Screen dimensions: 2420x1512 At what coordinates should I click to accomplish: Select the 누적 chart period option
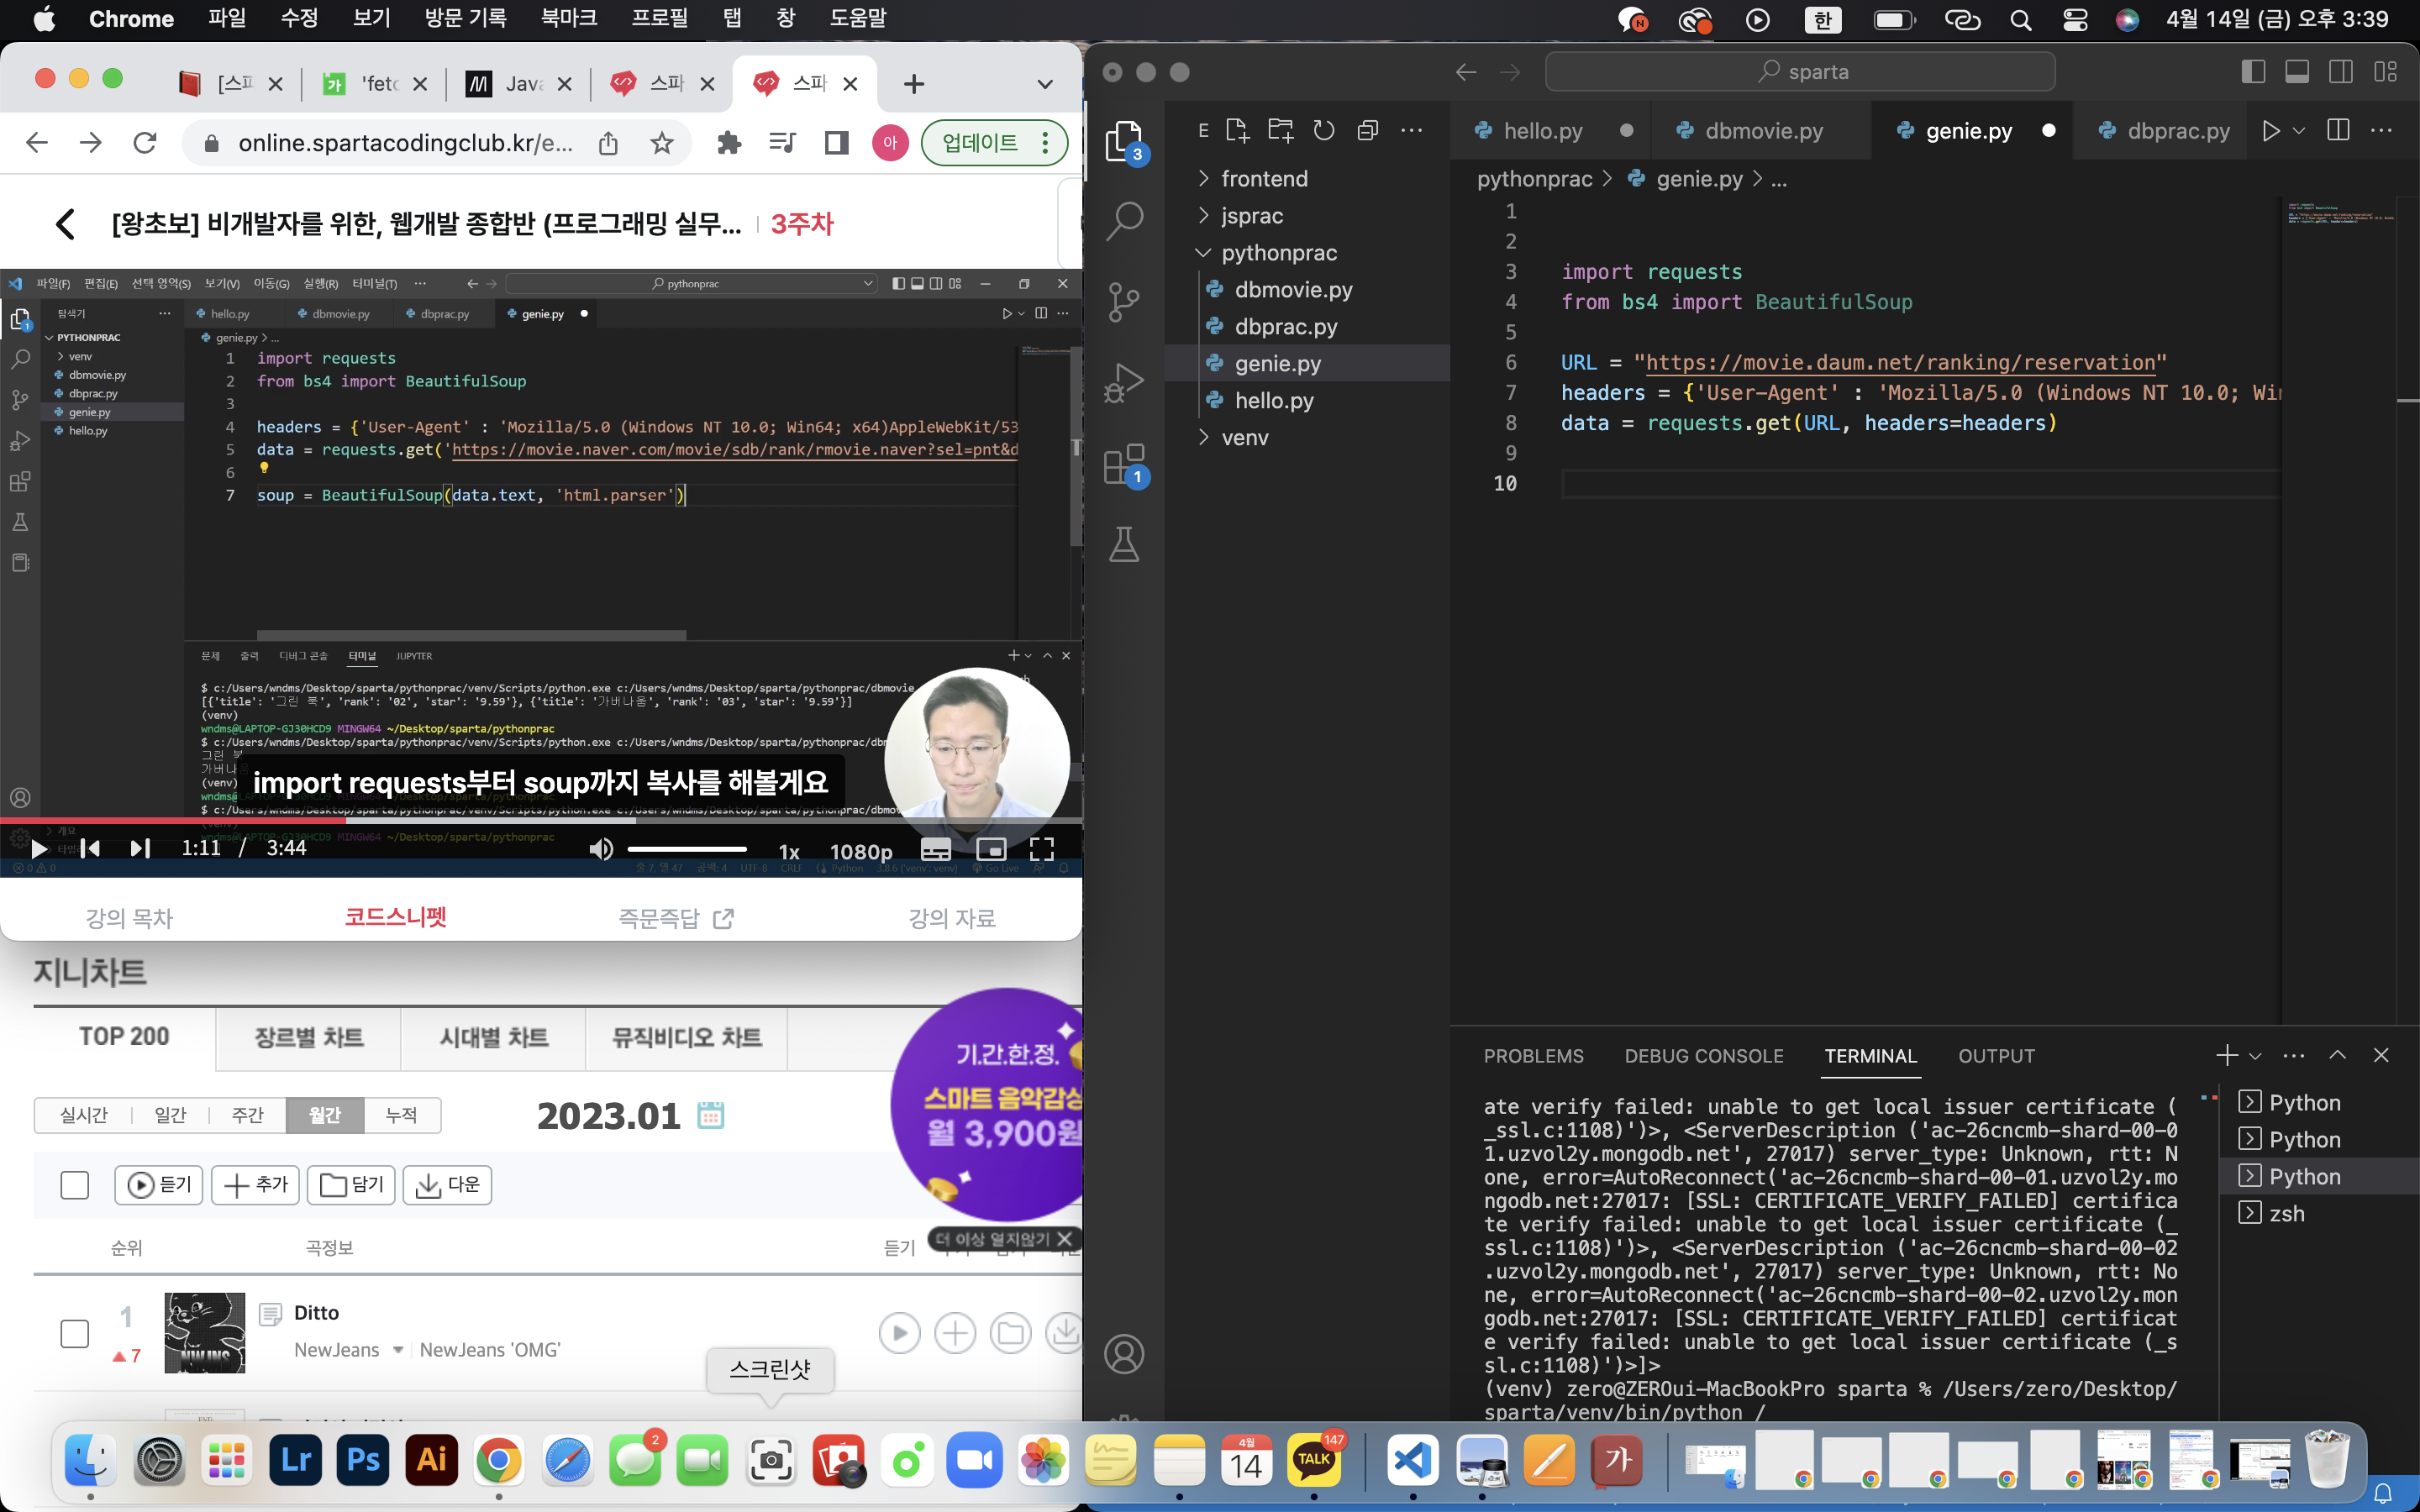[401, 1115]
